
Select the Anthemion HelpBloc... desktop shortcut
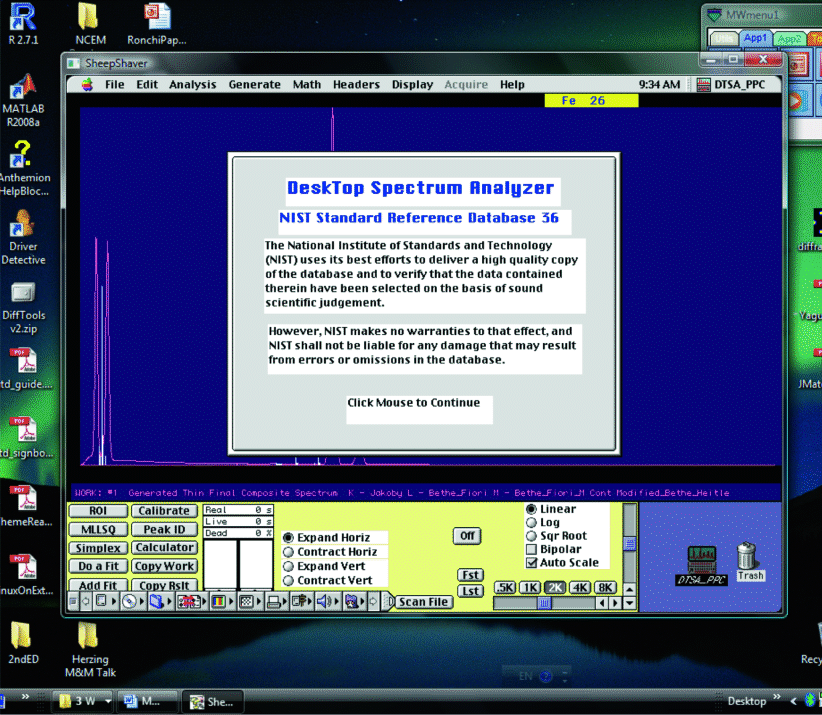pyautogui.click(x=24, y=169)
